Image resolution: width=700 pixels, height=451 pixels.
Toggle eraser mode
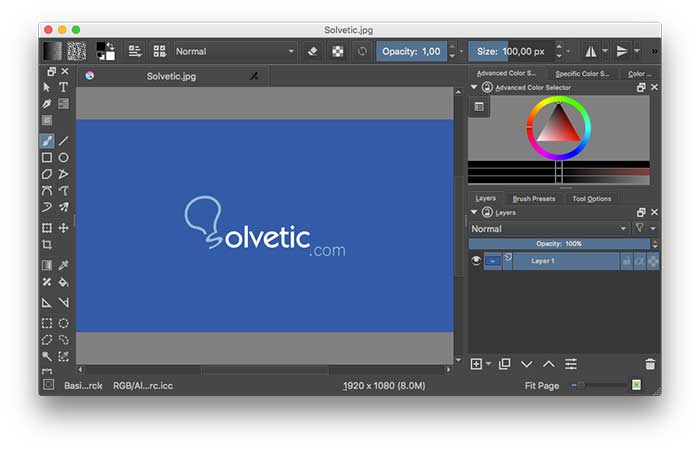(313, 51)
